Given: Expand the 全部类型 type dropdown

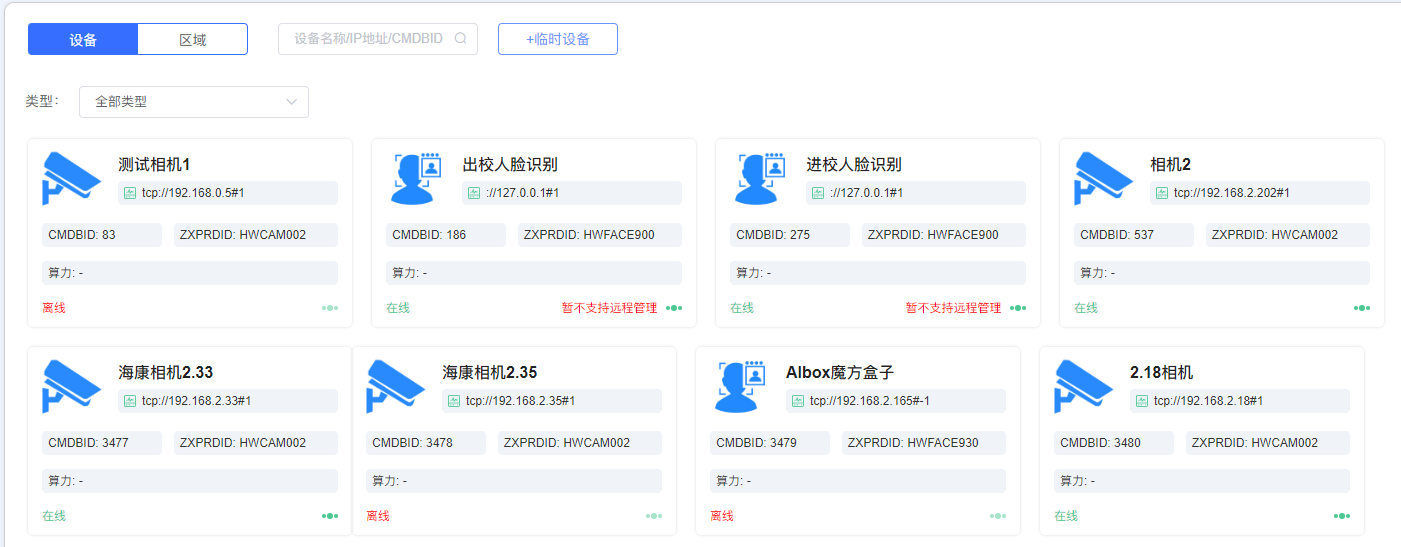Looking at the screenshot, I should [x=193, y=102].
